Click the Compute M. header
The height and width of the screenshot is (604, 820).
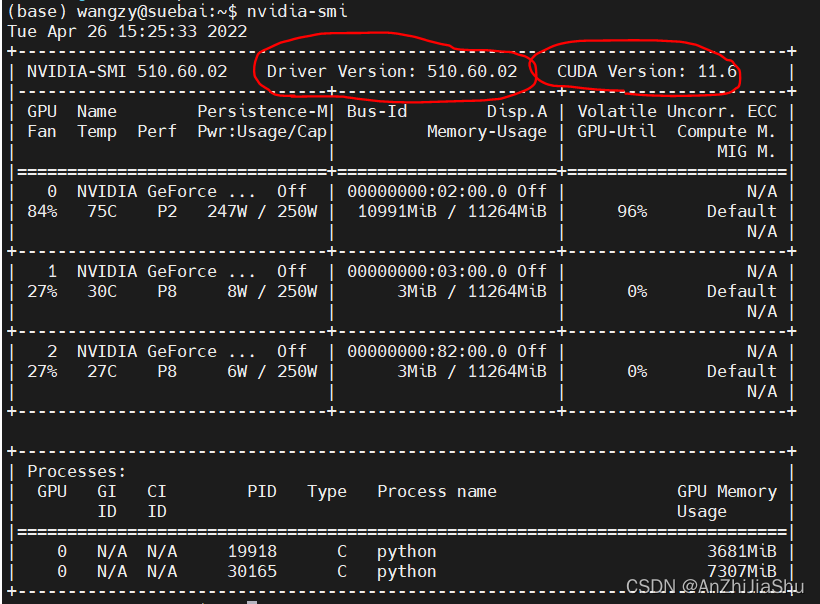pyautogui.click(x=726, y=131)
